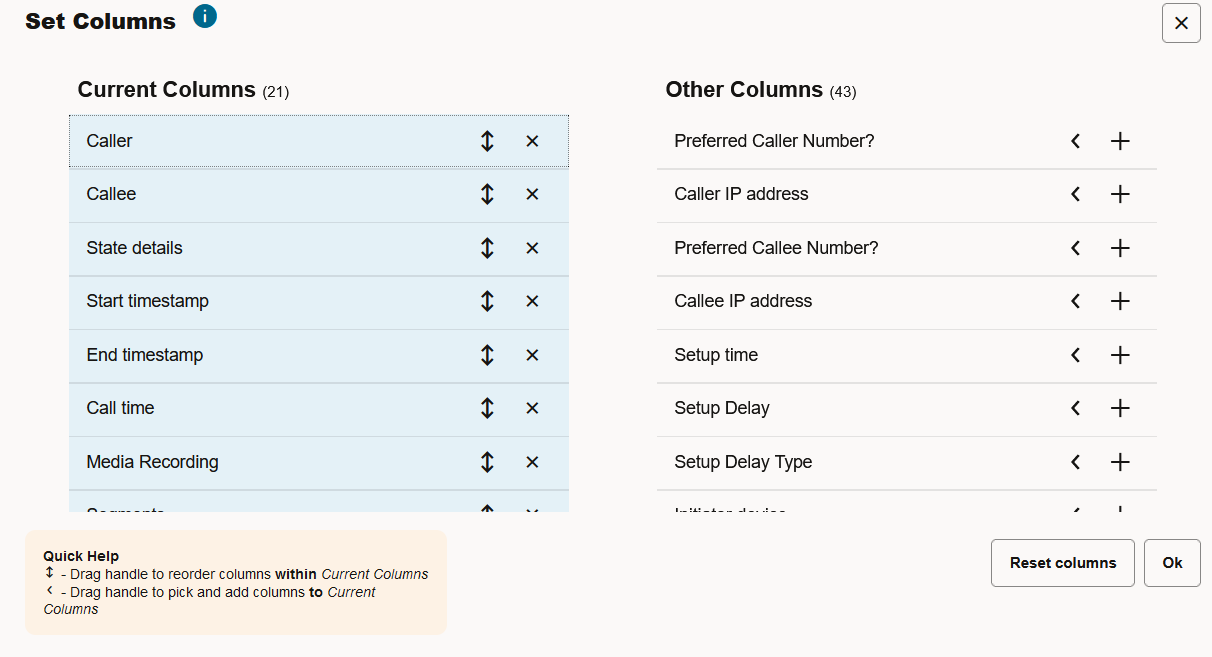Select the Start timestamp row text
Screen dimensions: 1212x657
(148, 301)
